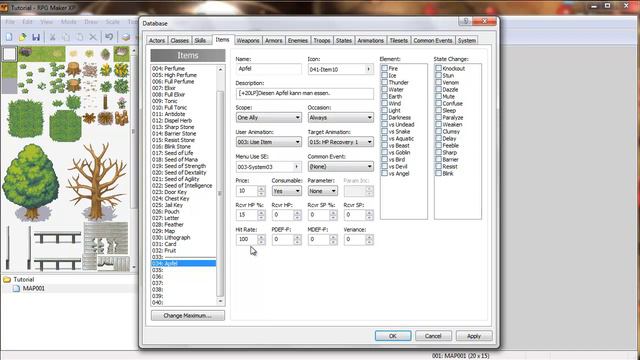640x360 pixels.
Task: Click the Name field containing Apfel
Action: [x=269, y=69]
